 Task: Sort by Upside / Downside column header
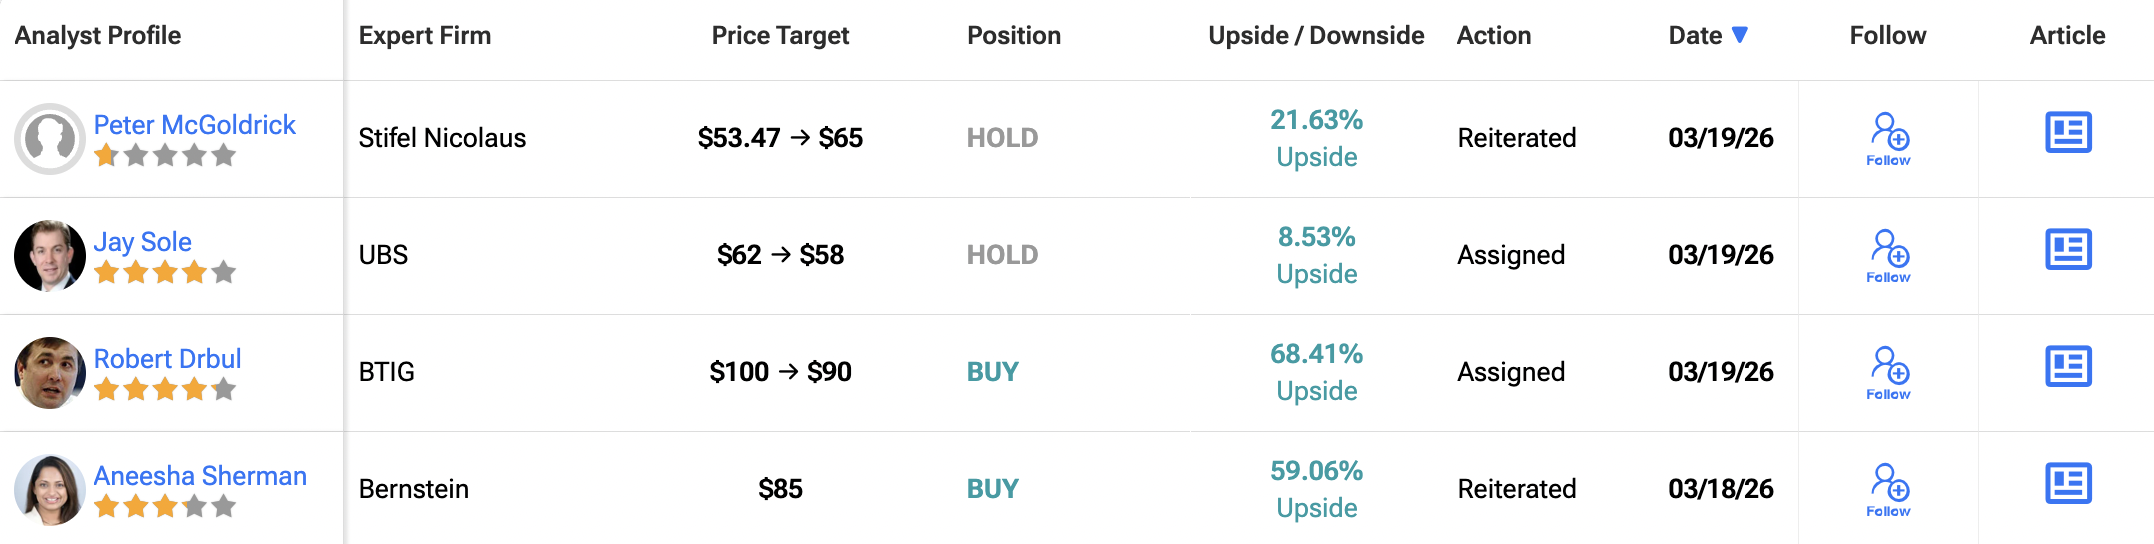[x=1316, y=36]
